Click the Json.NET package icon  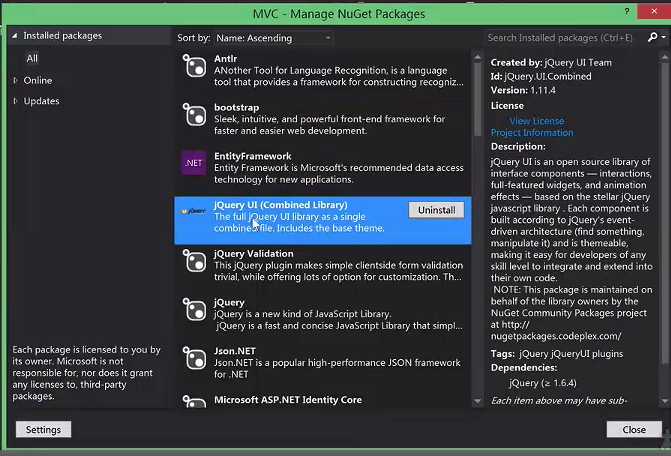point(194,358)
